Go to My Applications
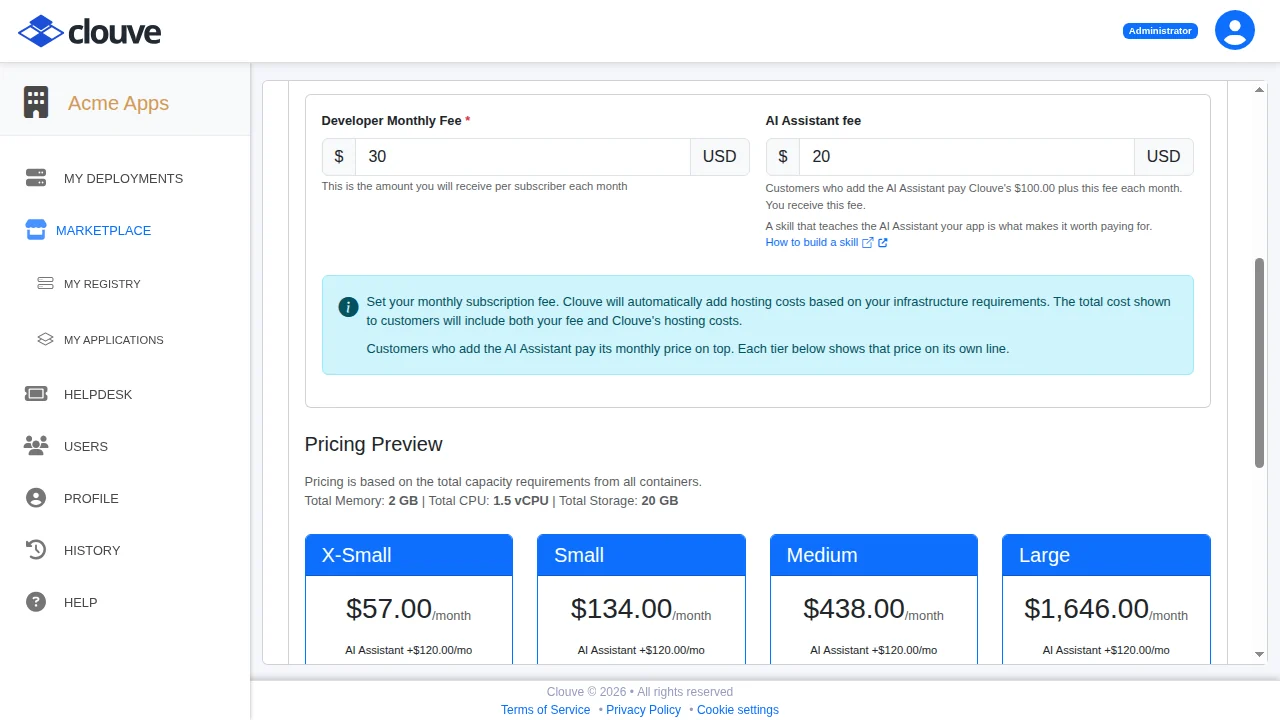1280x720 pixels. click(x=113, y=340)
